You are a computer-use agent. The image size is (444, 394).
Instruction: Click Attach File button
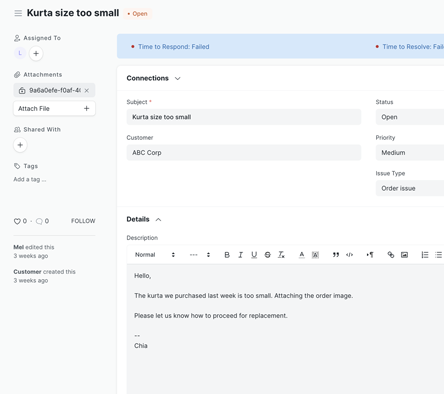54,108
